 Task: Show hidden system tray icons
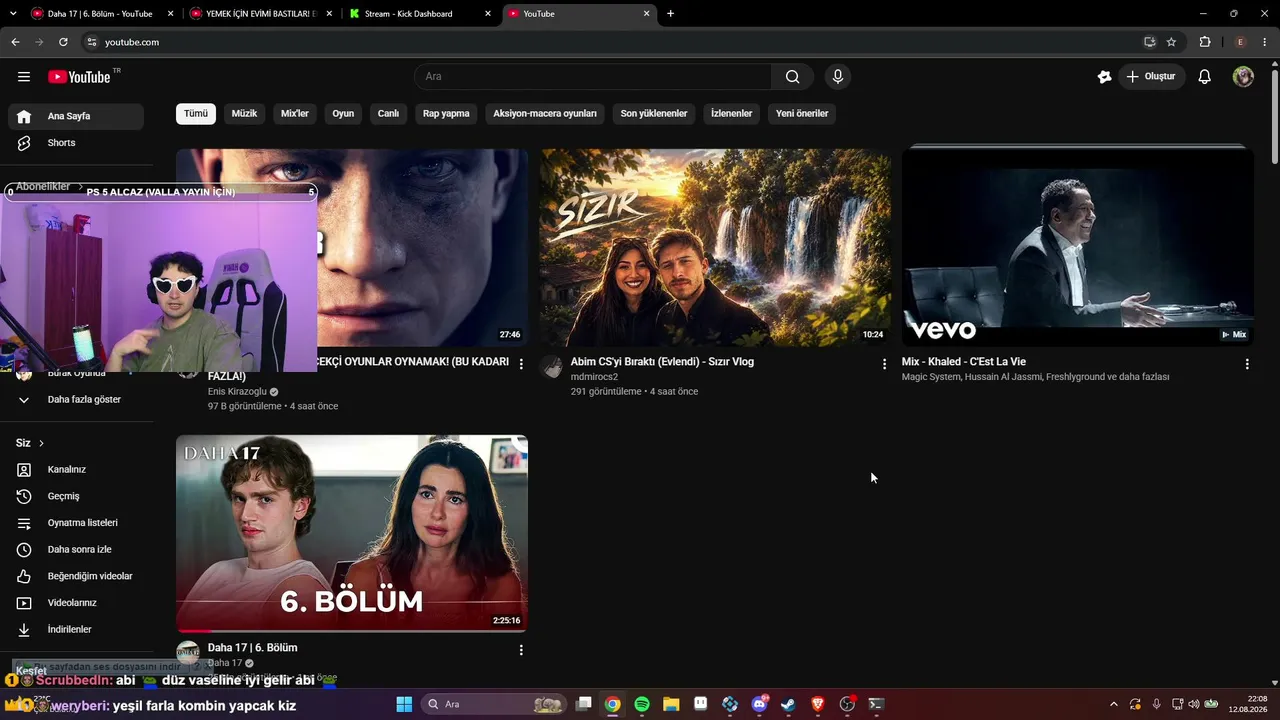[1114, 704]
